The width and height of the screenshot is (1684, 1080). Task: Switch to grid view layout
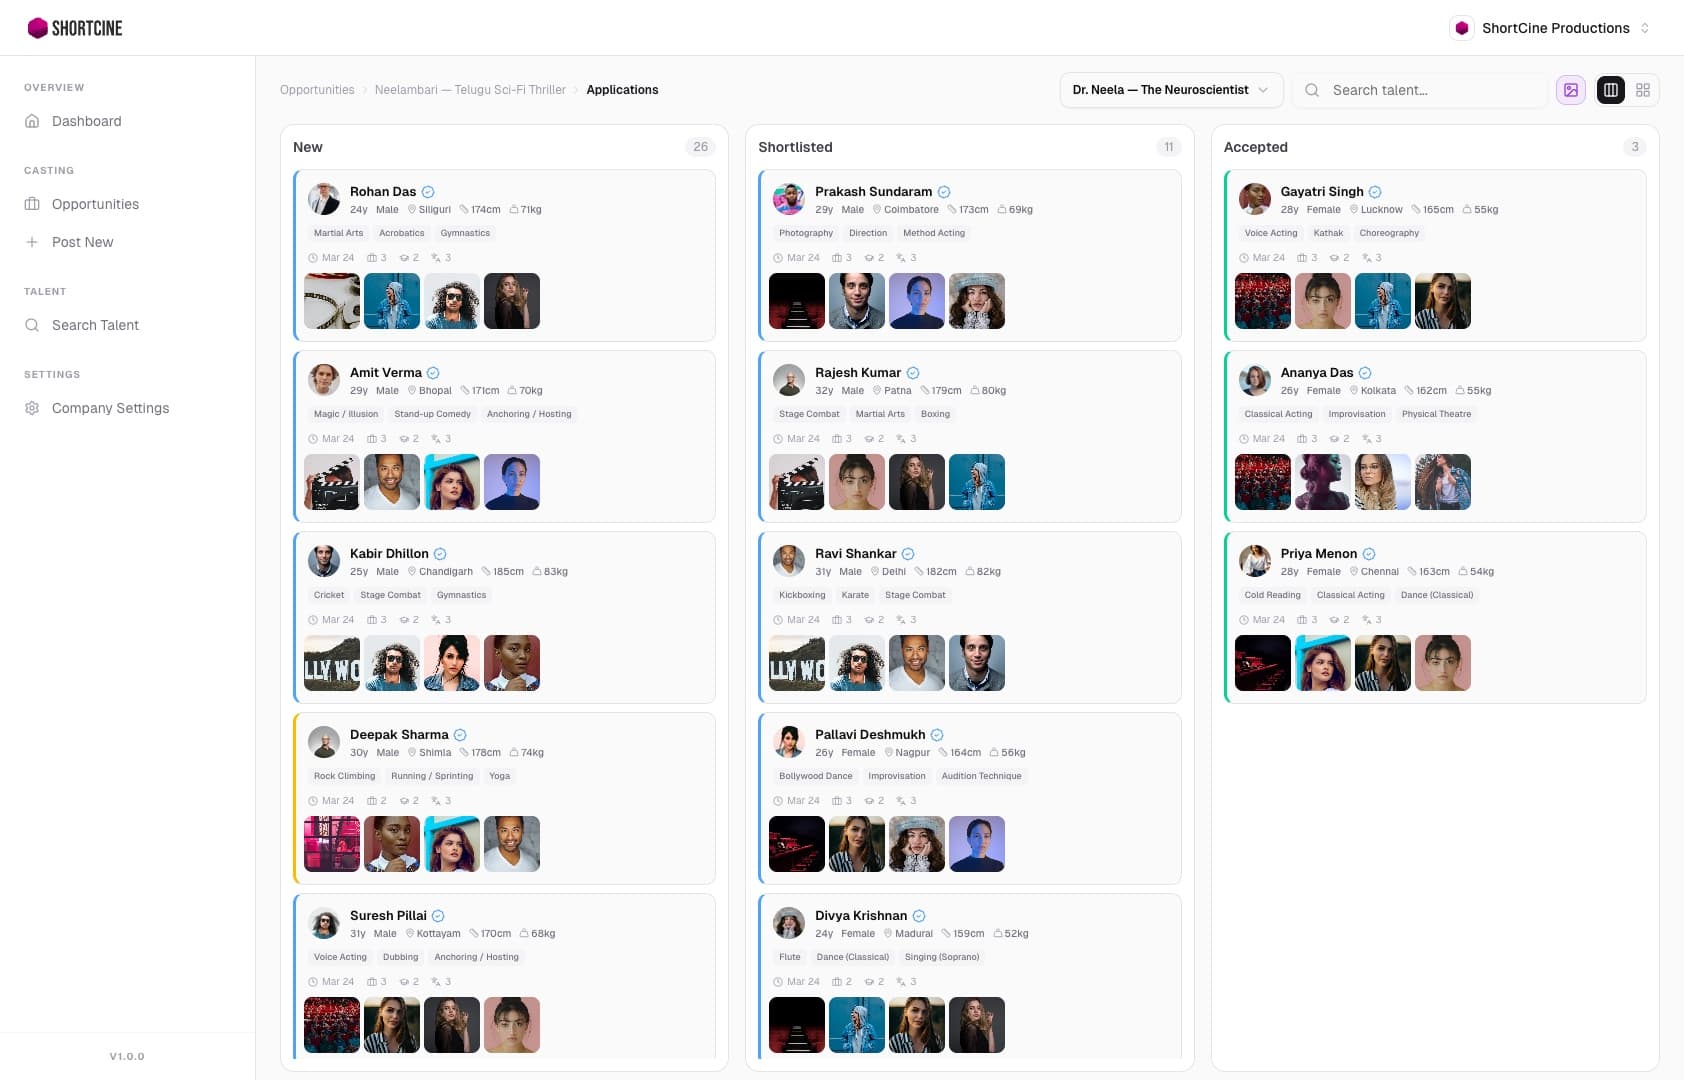(1643, 90)
